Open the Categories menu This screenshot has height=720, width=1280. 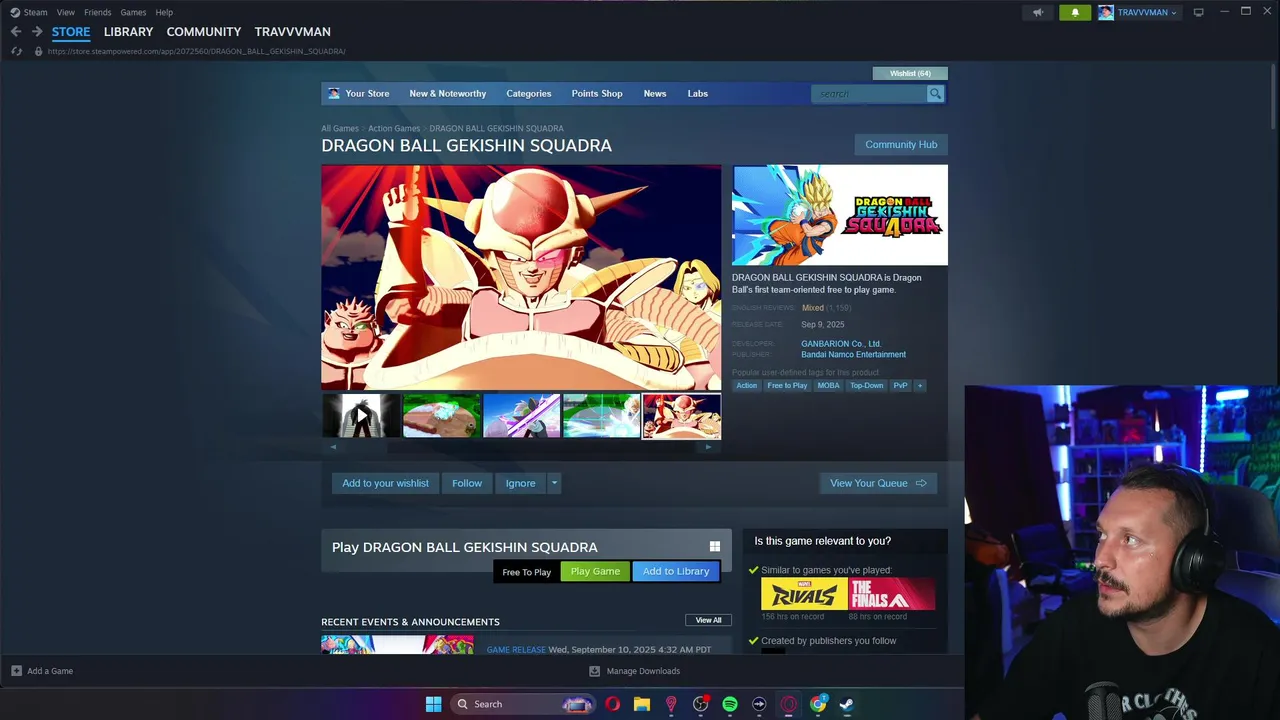click(x=528, y=94)
